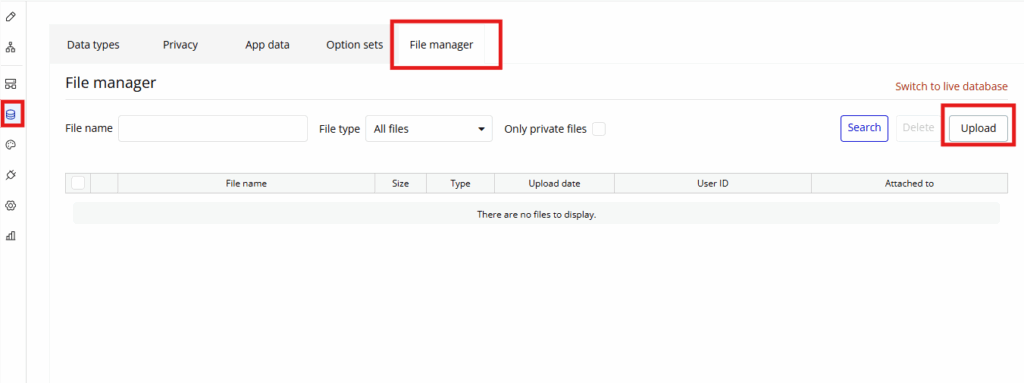The height and width of the screenshot is (383, 1024).
Task: Open the Plugins plug icon in sidebar
Action: tap(10, 175)
